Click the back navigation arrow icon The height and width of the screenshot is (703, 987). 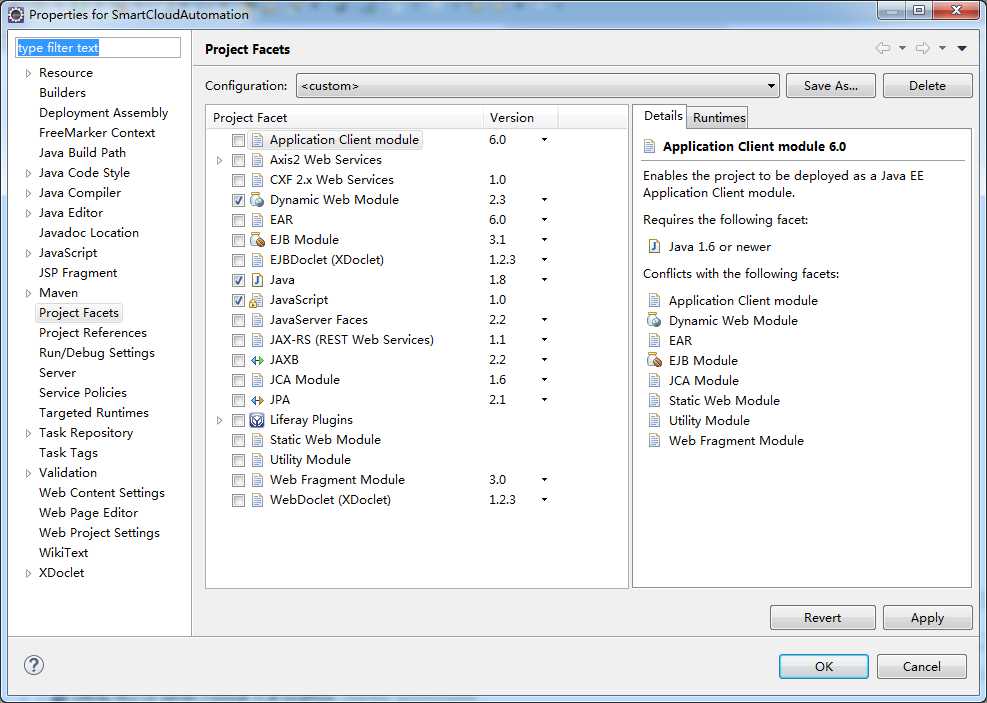tap(883, 48)
